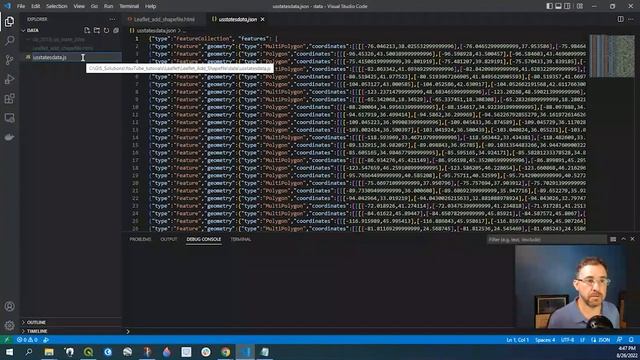Screen dimensions: 640x360
Task: Click the debug console filter field
Action: (546, 240)
